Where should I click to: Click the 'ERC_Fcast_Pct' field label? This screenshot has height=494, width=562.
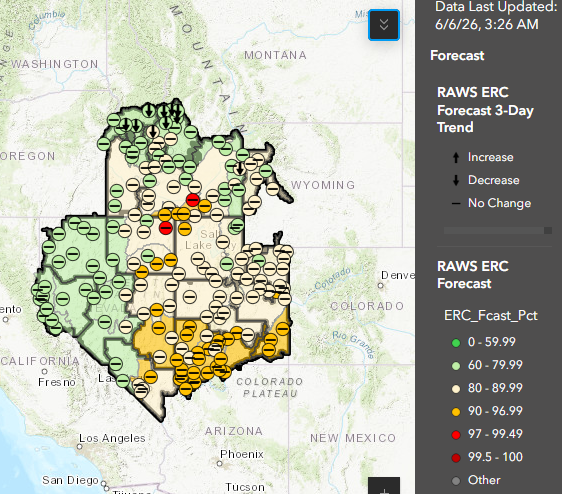point(491,315)
